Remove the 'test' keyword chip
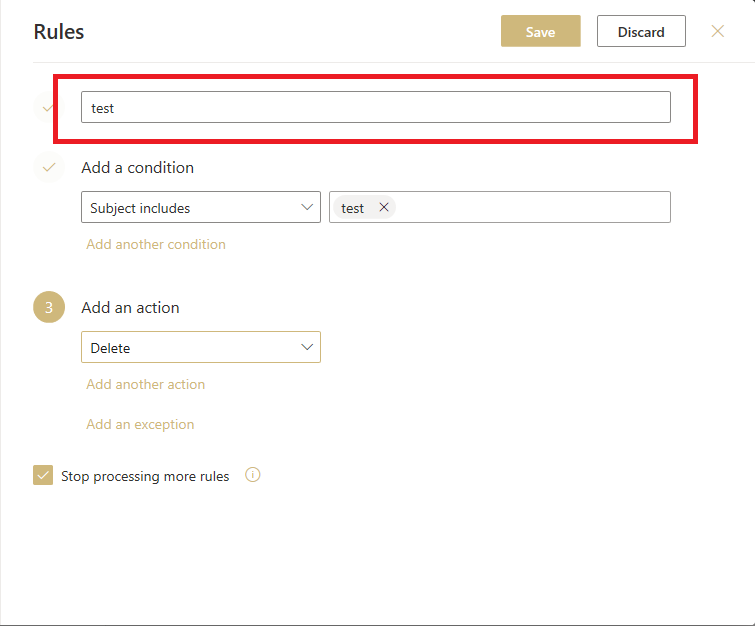 click(384, 207)
